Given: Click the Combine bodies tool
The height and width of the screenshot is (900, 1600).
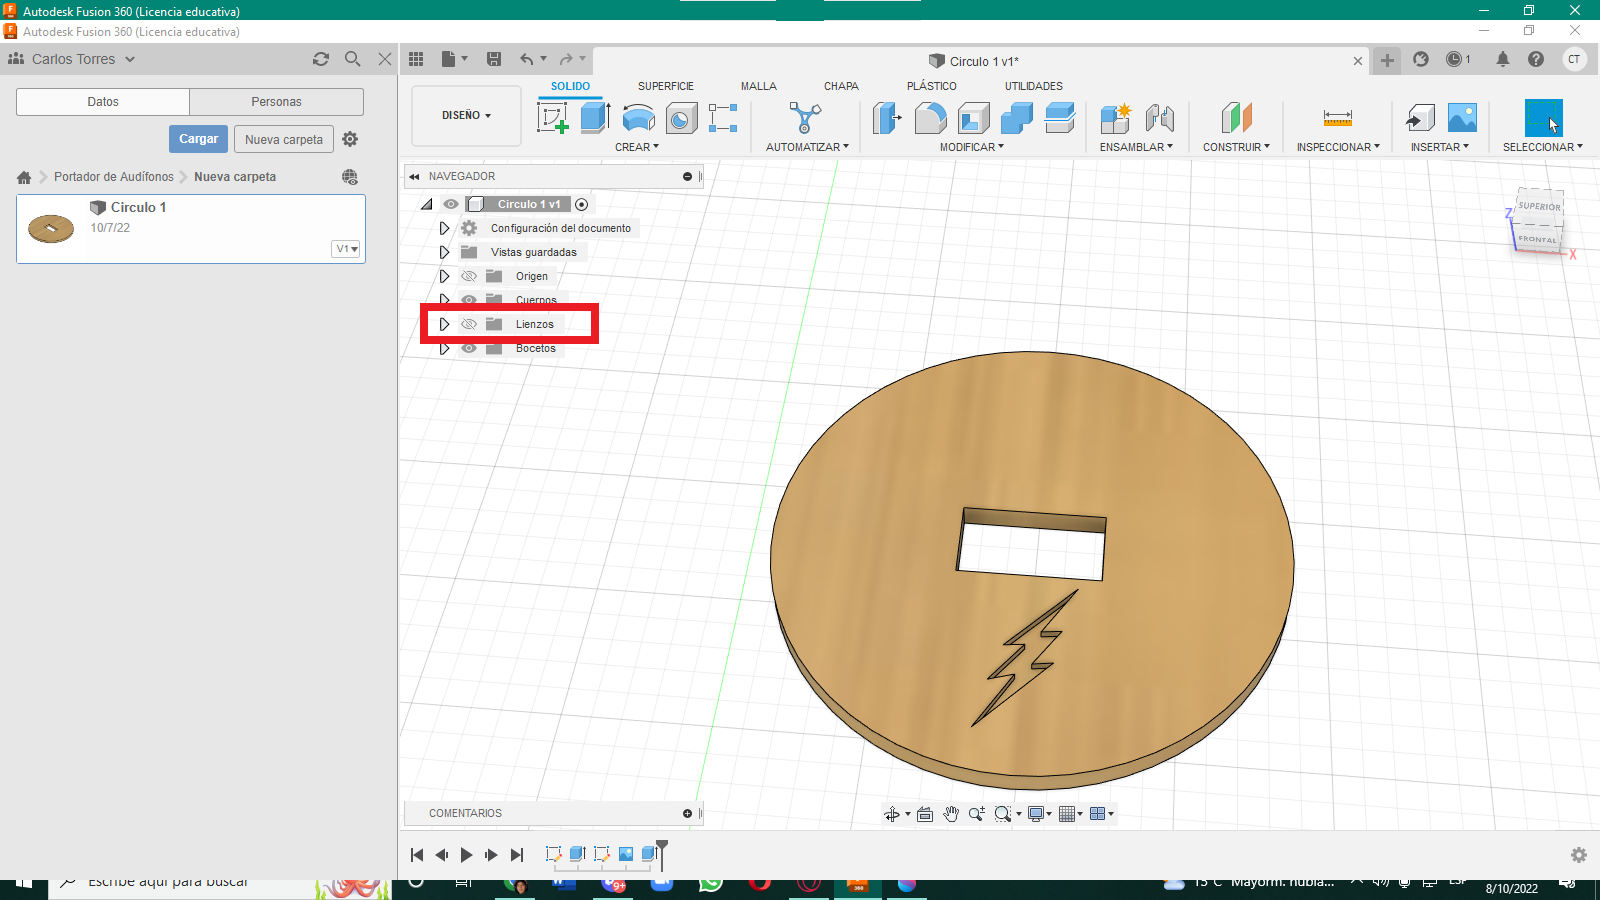Looking at the screenshot, I should pyautogui.click(x=1016, y=118).
